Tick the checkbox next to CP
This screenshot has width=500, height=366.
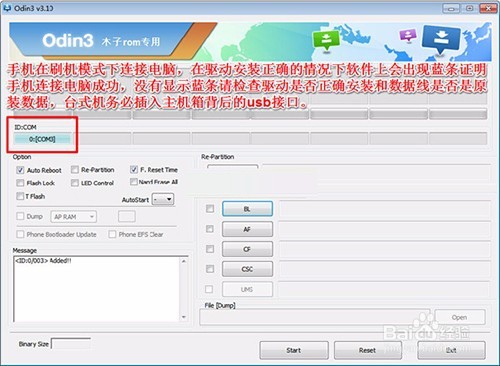210,249
